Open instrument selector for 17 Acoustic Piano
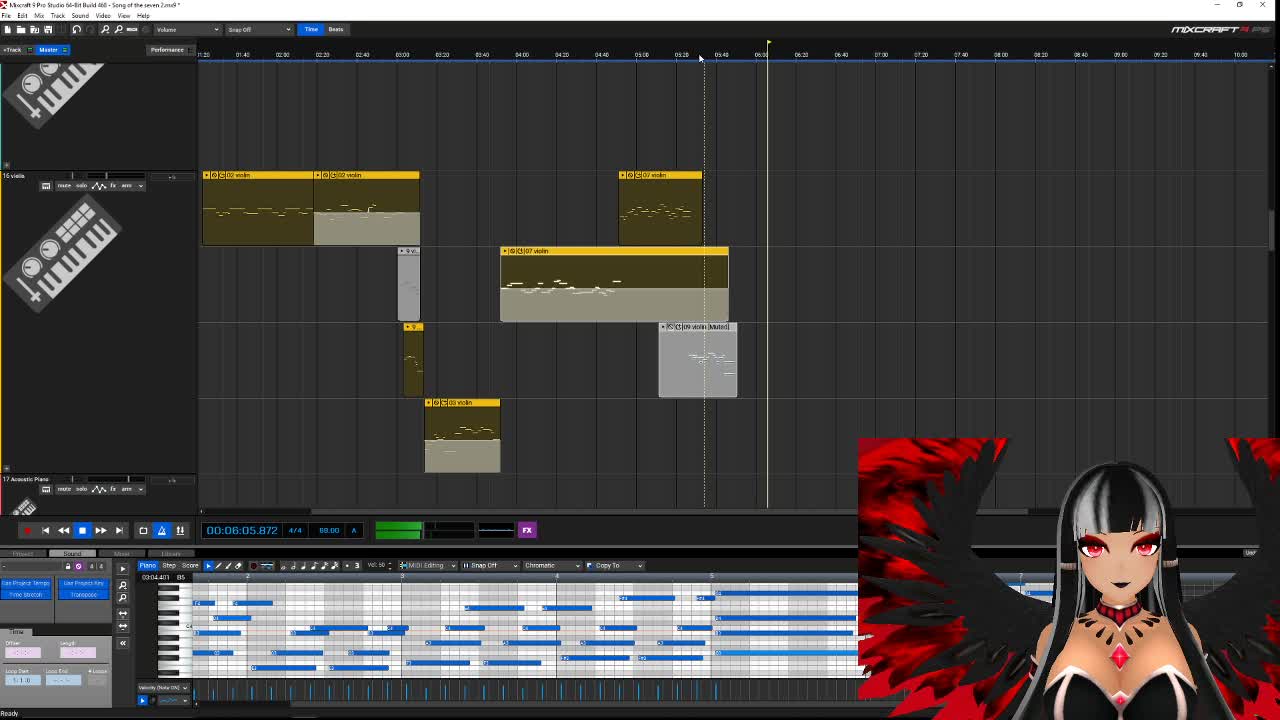Viewport: 1280px width, 720px height. 45,489
